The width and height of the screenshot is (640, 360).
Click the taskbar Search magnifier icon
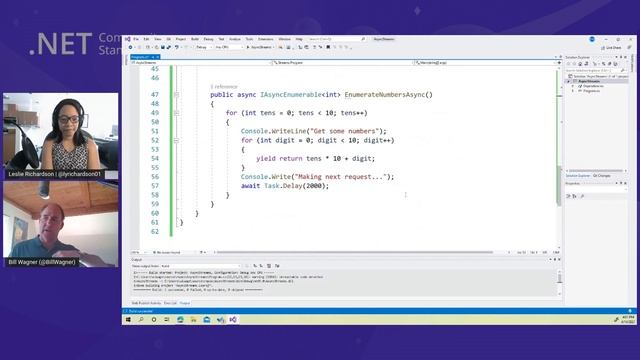pos(141,320)
